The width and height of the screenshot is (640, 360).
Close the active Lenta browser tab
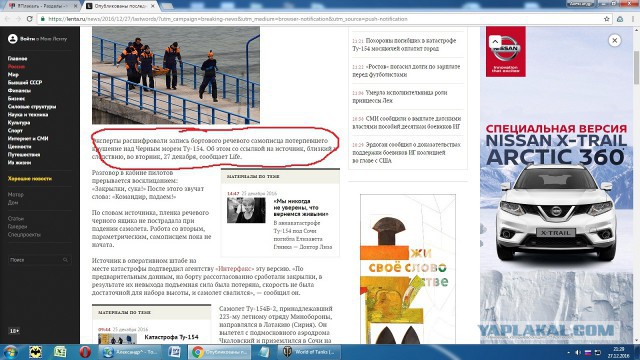[153, 6]
